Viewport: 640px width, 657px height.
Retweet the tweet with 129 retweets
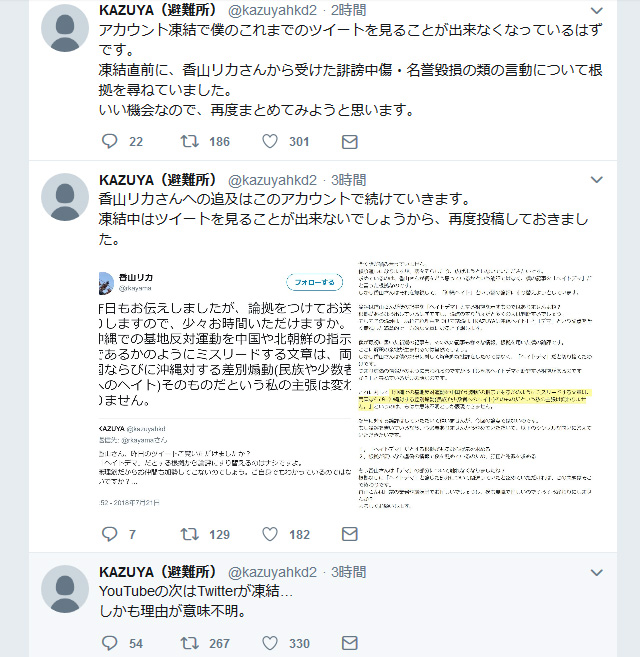(189, 534)
